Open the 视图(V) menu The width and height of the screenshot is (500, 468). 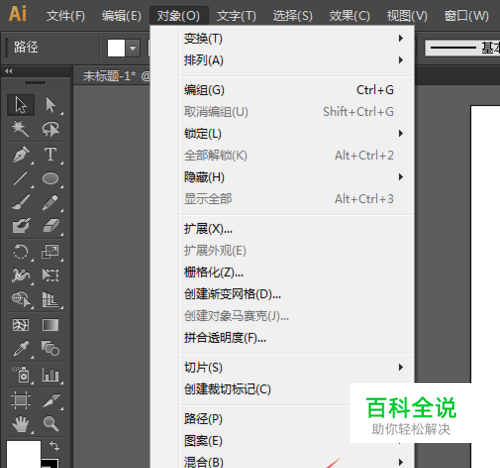(407, 16)
